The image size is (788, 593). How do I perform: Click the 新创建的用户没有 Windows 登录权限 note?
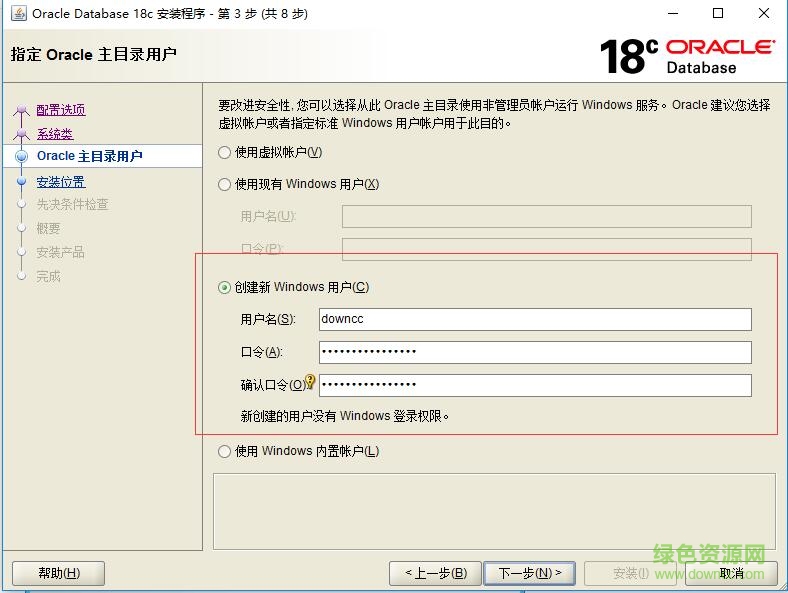[345, 416]
